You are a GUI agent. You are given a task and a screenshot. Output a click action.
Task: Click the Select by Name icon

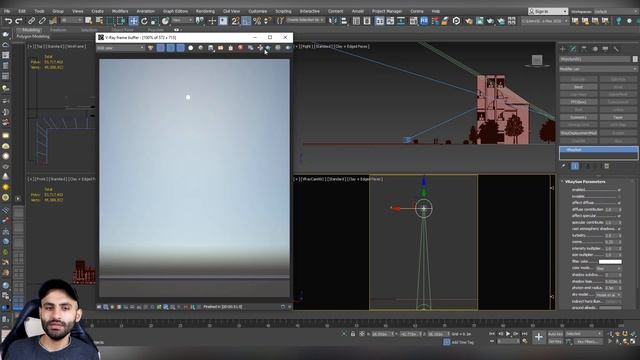[99, 21]
